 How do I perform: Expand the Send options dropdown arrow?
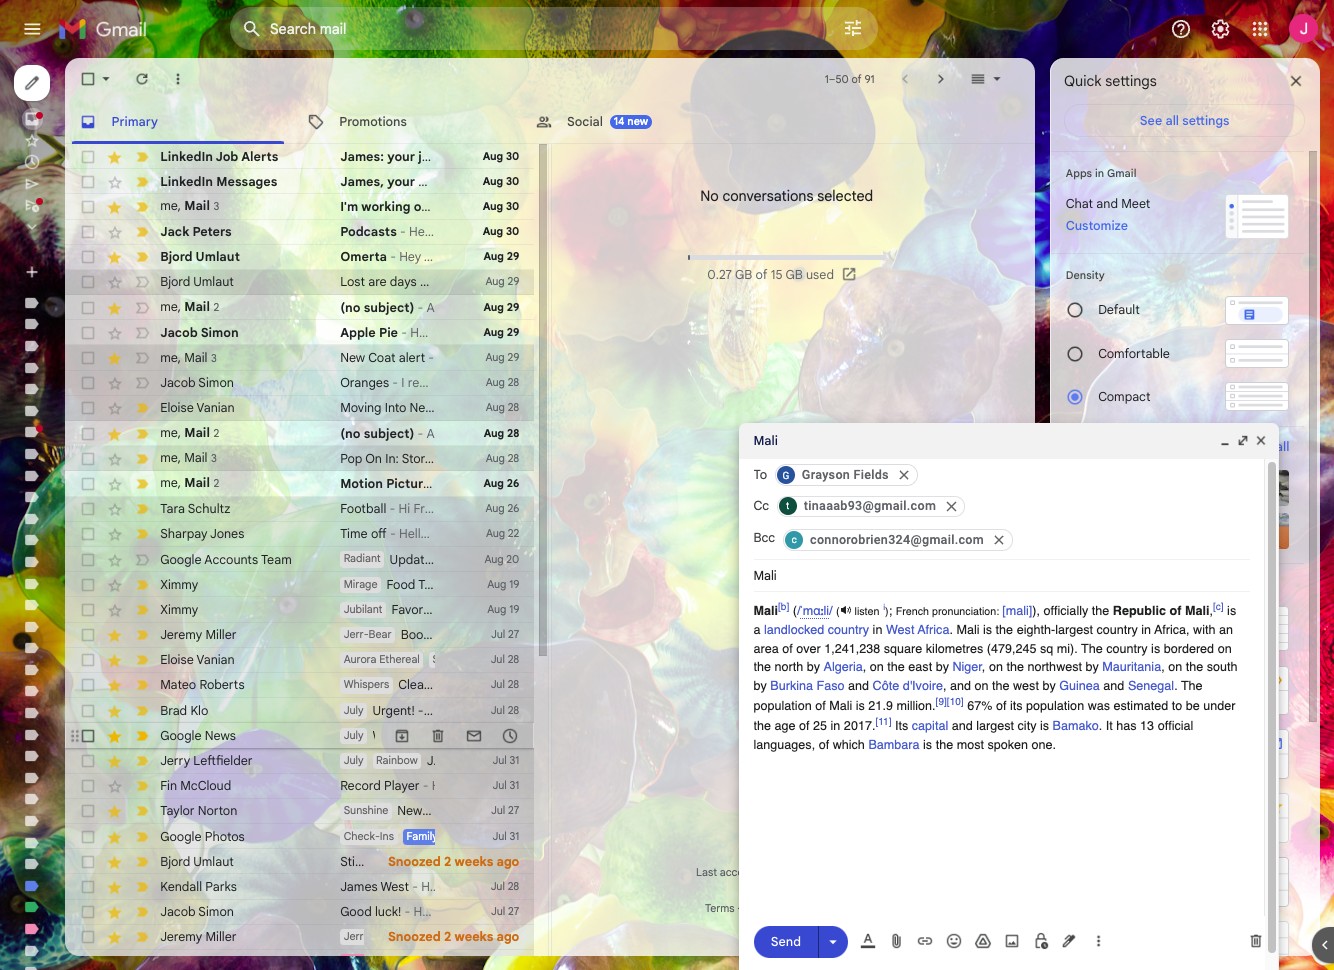[832, 941]
